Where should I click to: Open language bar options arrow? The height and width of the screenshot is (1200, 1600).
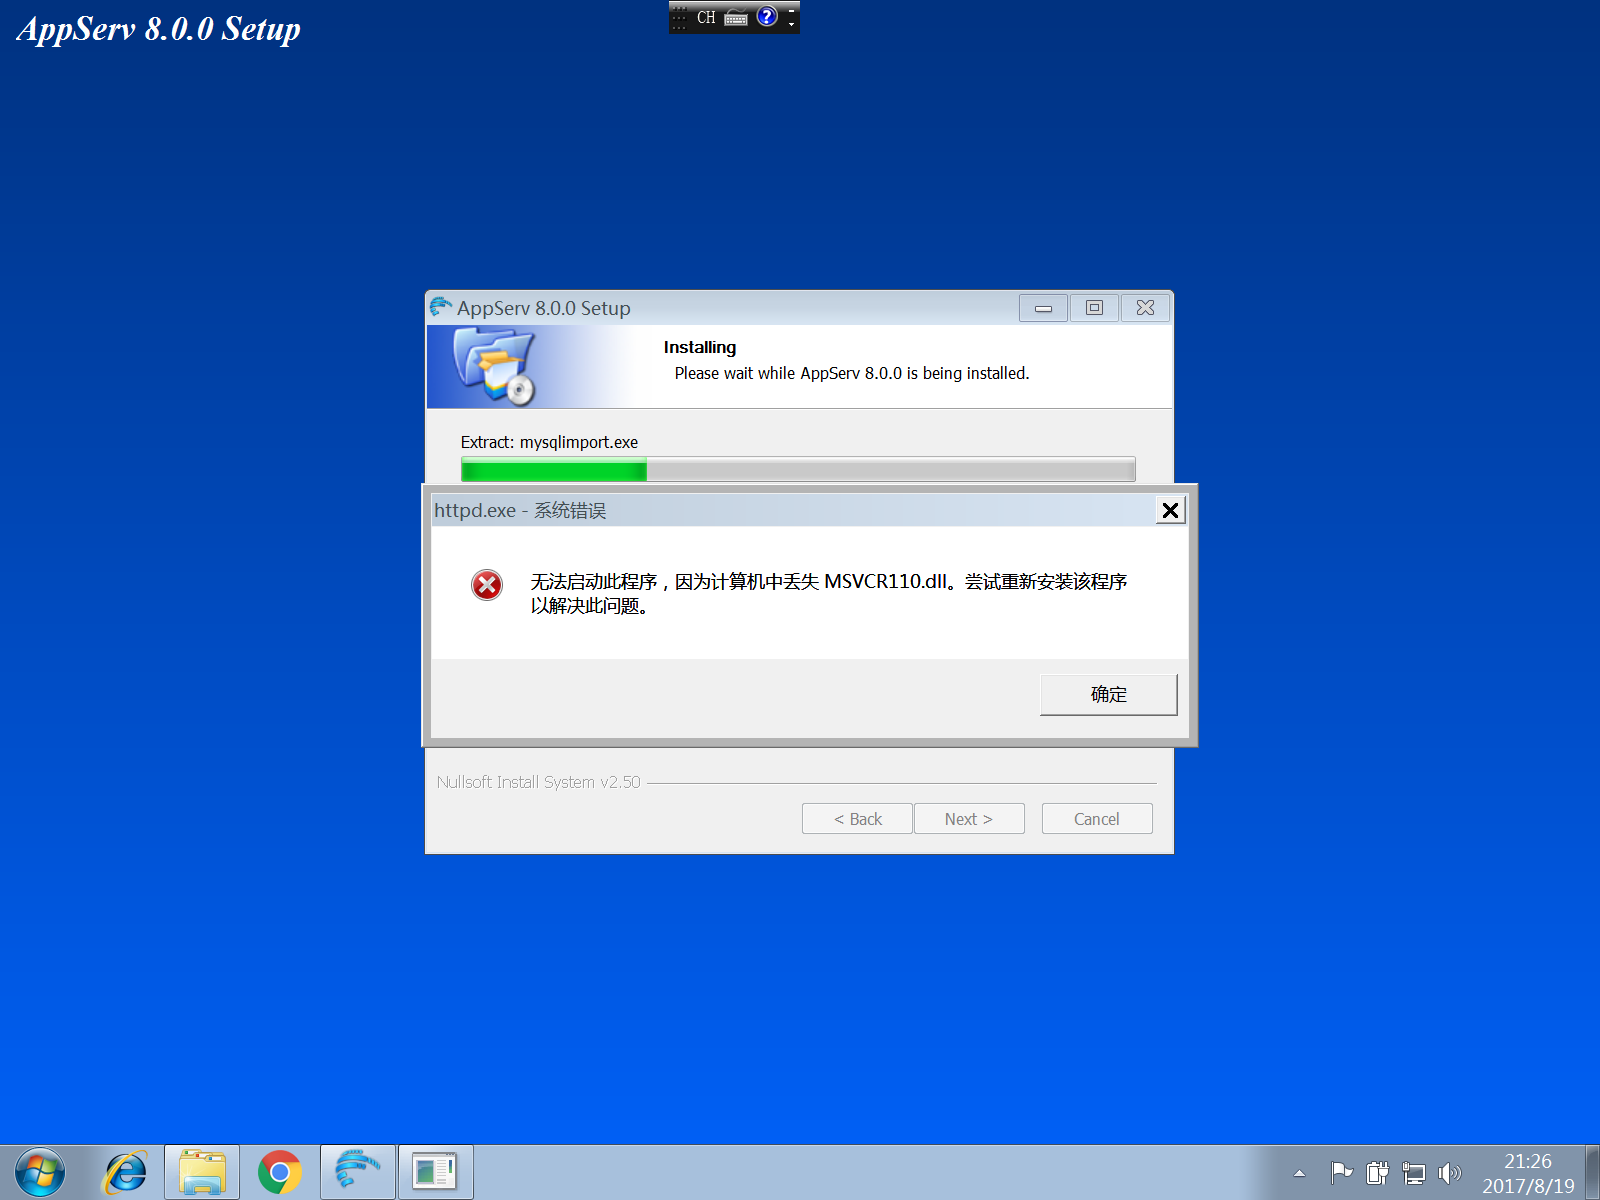(x=791, y=23)
